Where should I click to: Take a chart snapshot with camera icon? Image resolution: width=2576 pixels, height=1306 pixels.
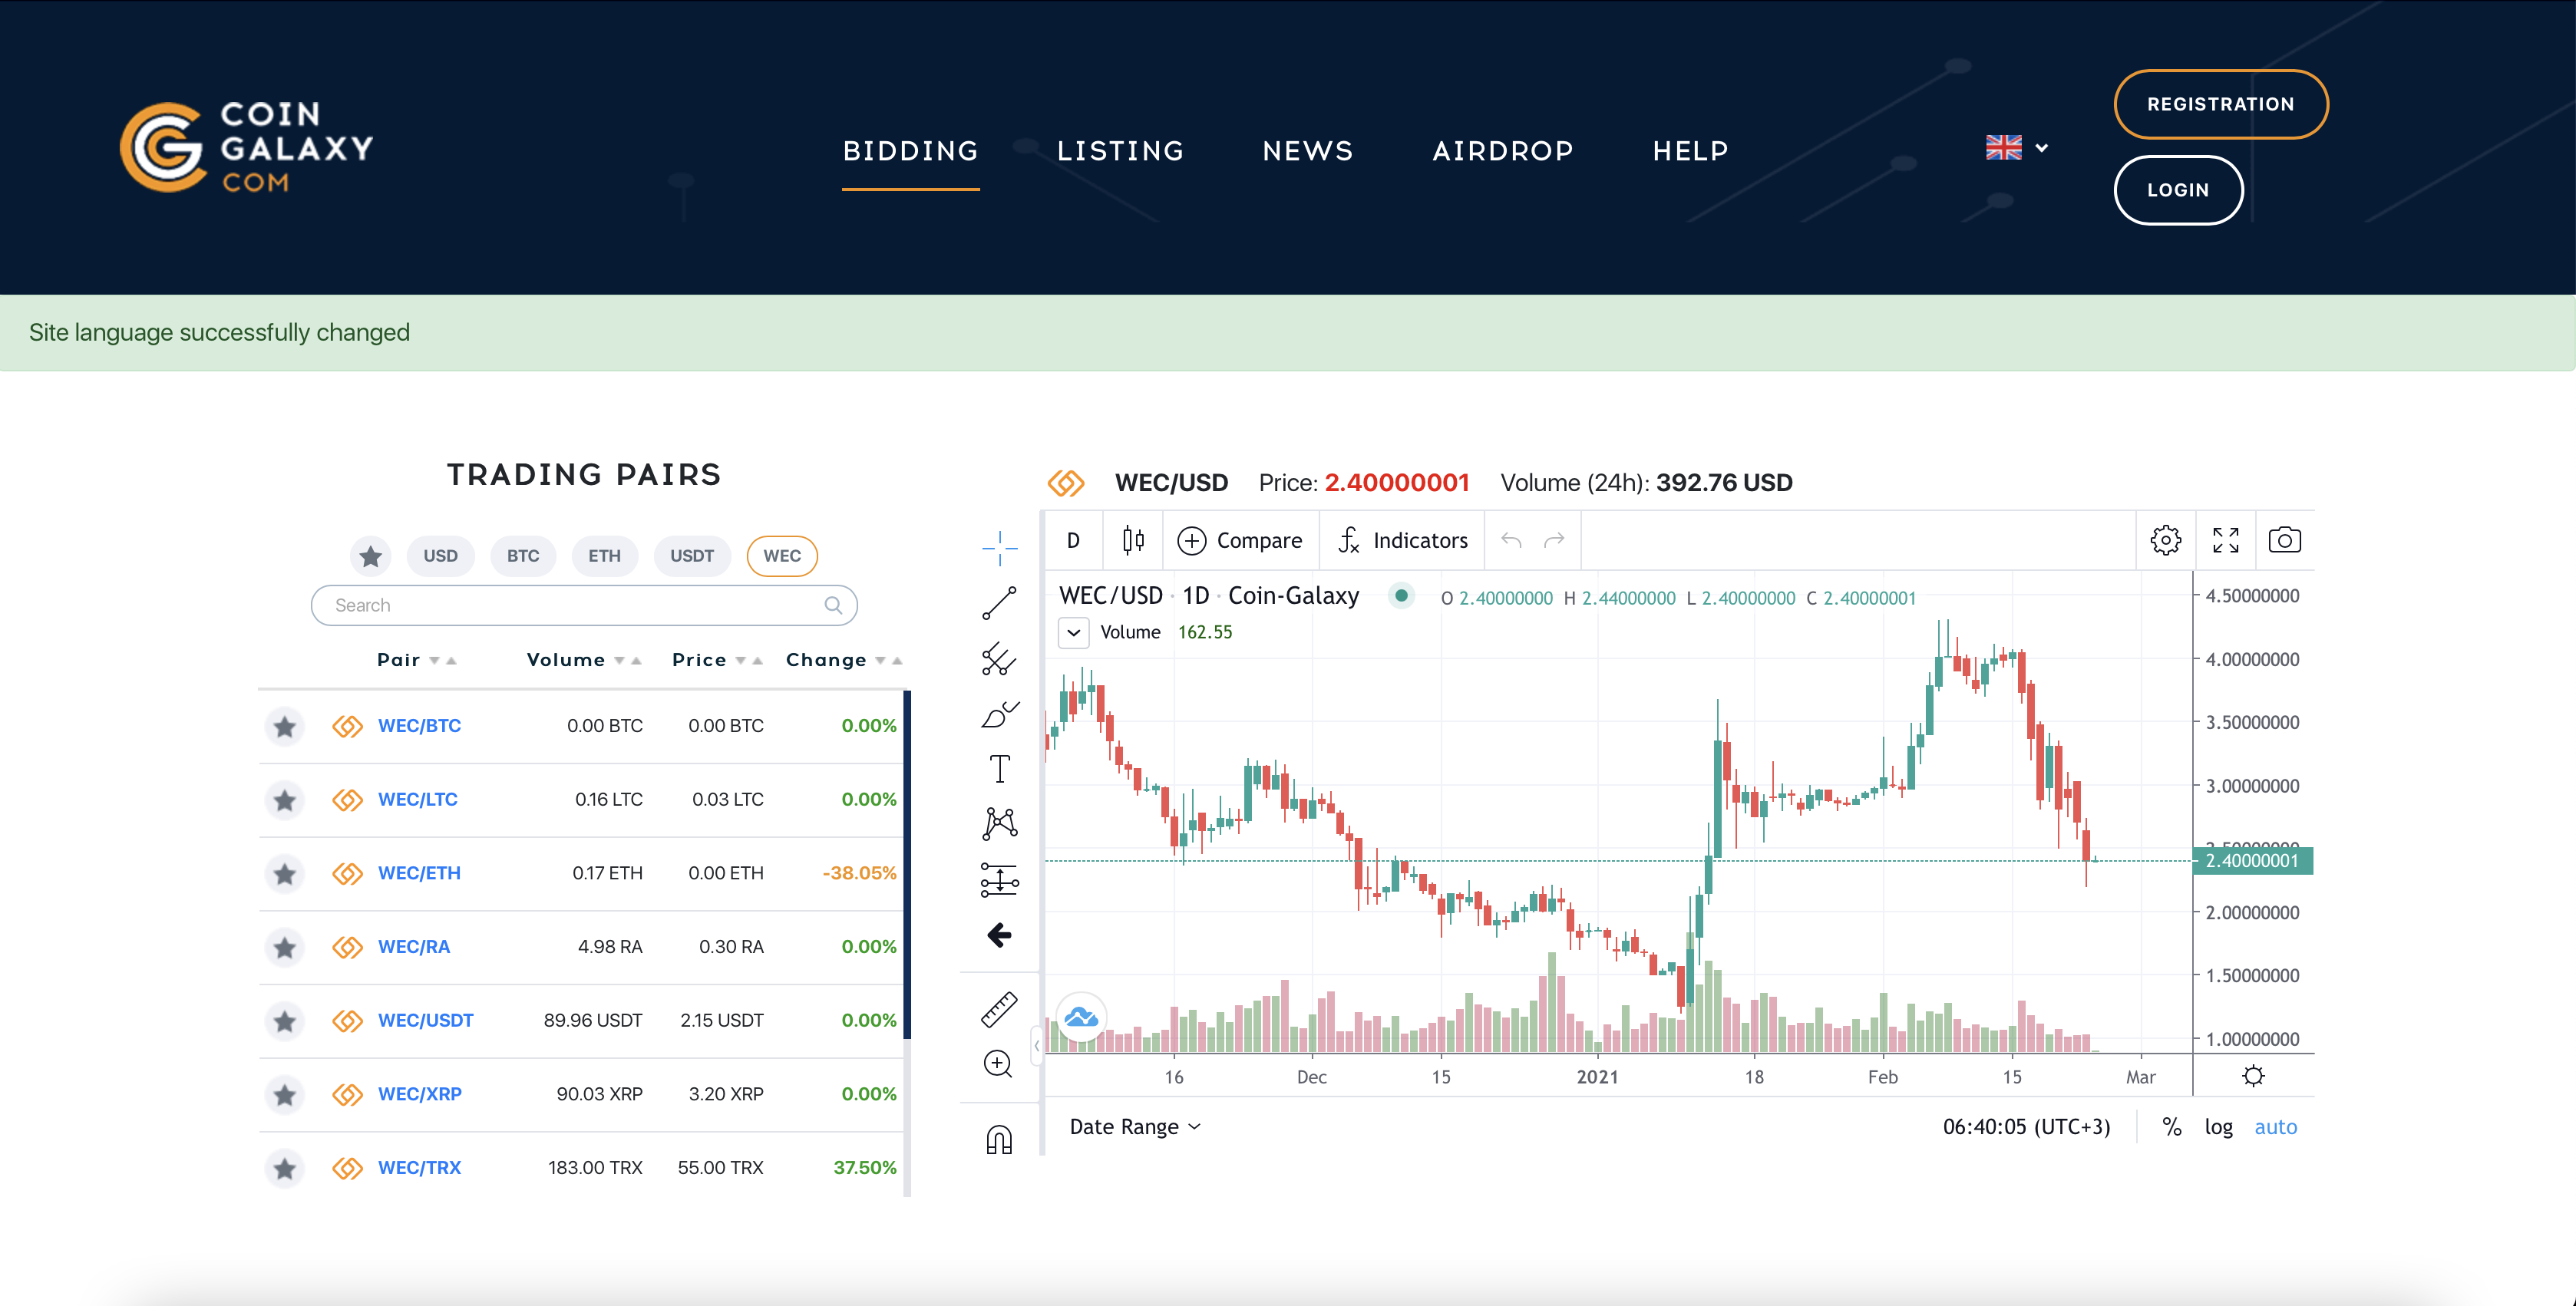pos(2285,540)
